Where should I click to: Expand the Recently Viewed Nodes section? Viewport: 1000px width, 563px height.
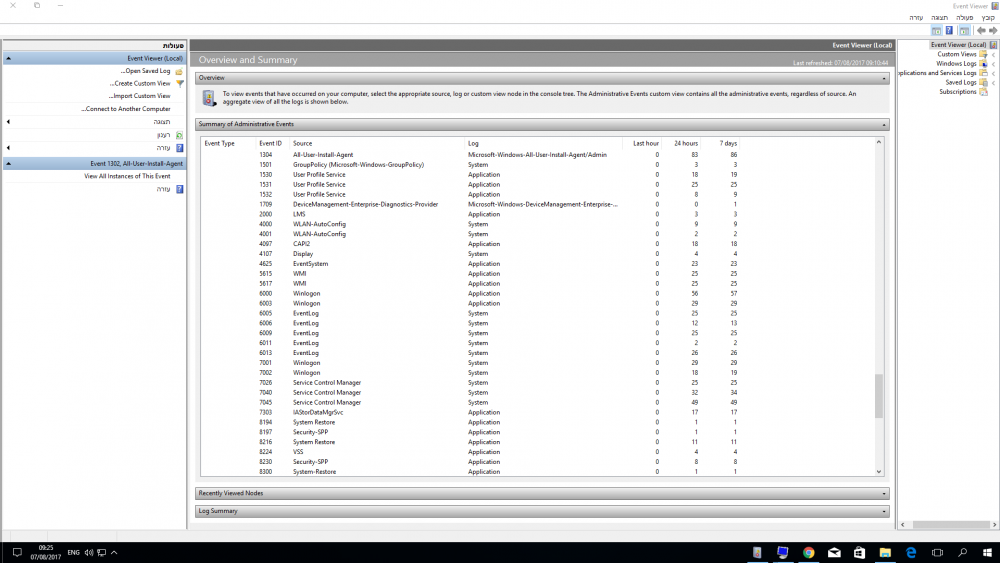[x=884, y=494]
